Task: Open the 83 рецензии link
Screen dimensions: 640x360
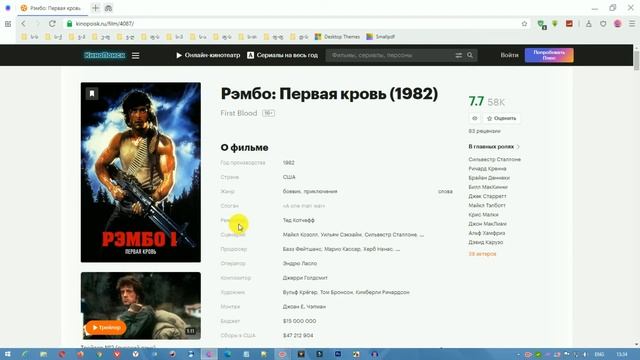Action: (484, 131)
